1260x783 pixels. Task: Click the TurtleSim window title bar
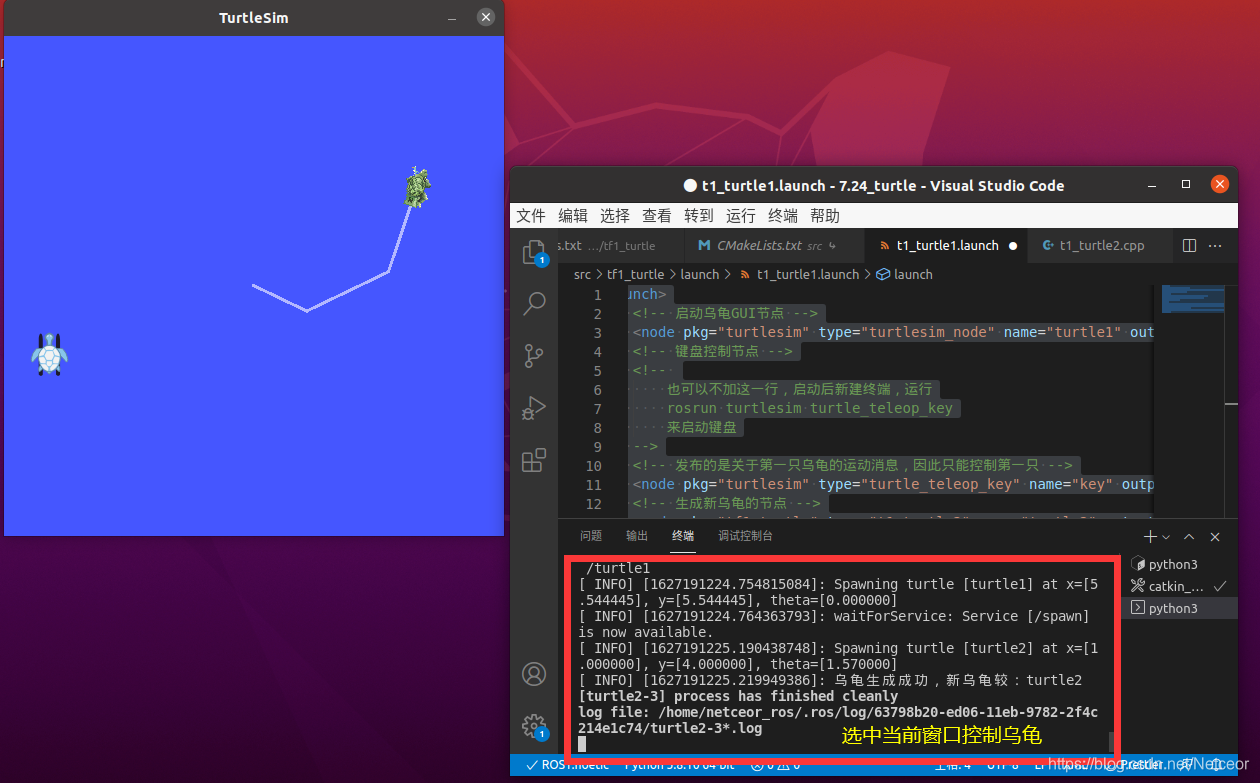pyautogui.click(x=253, y=18)
